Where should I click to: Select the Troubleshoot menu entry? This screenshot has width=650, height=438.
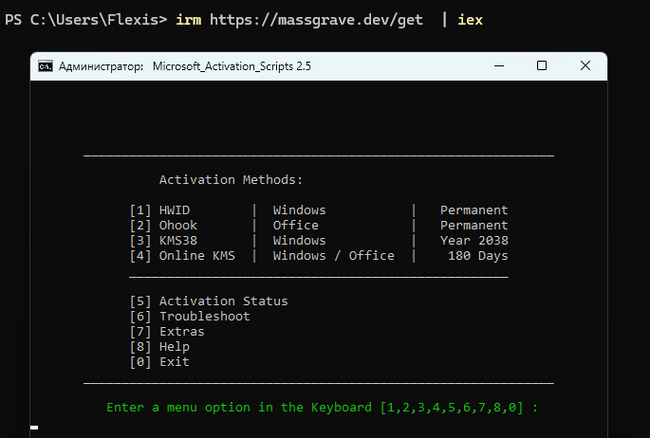click(x=190, y=316)
